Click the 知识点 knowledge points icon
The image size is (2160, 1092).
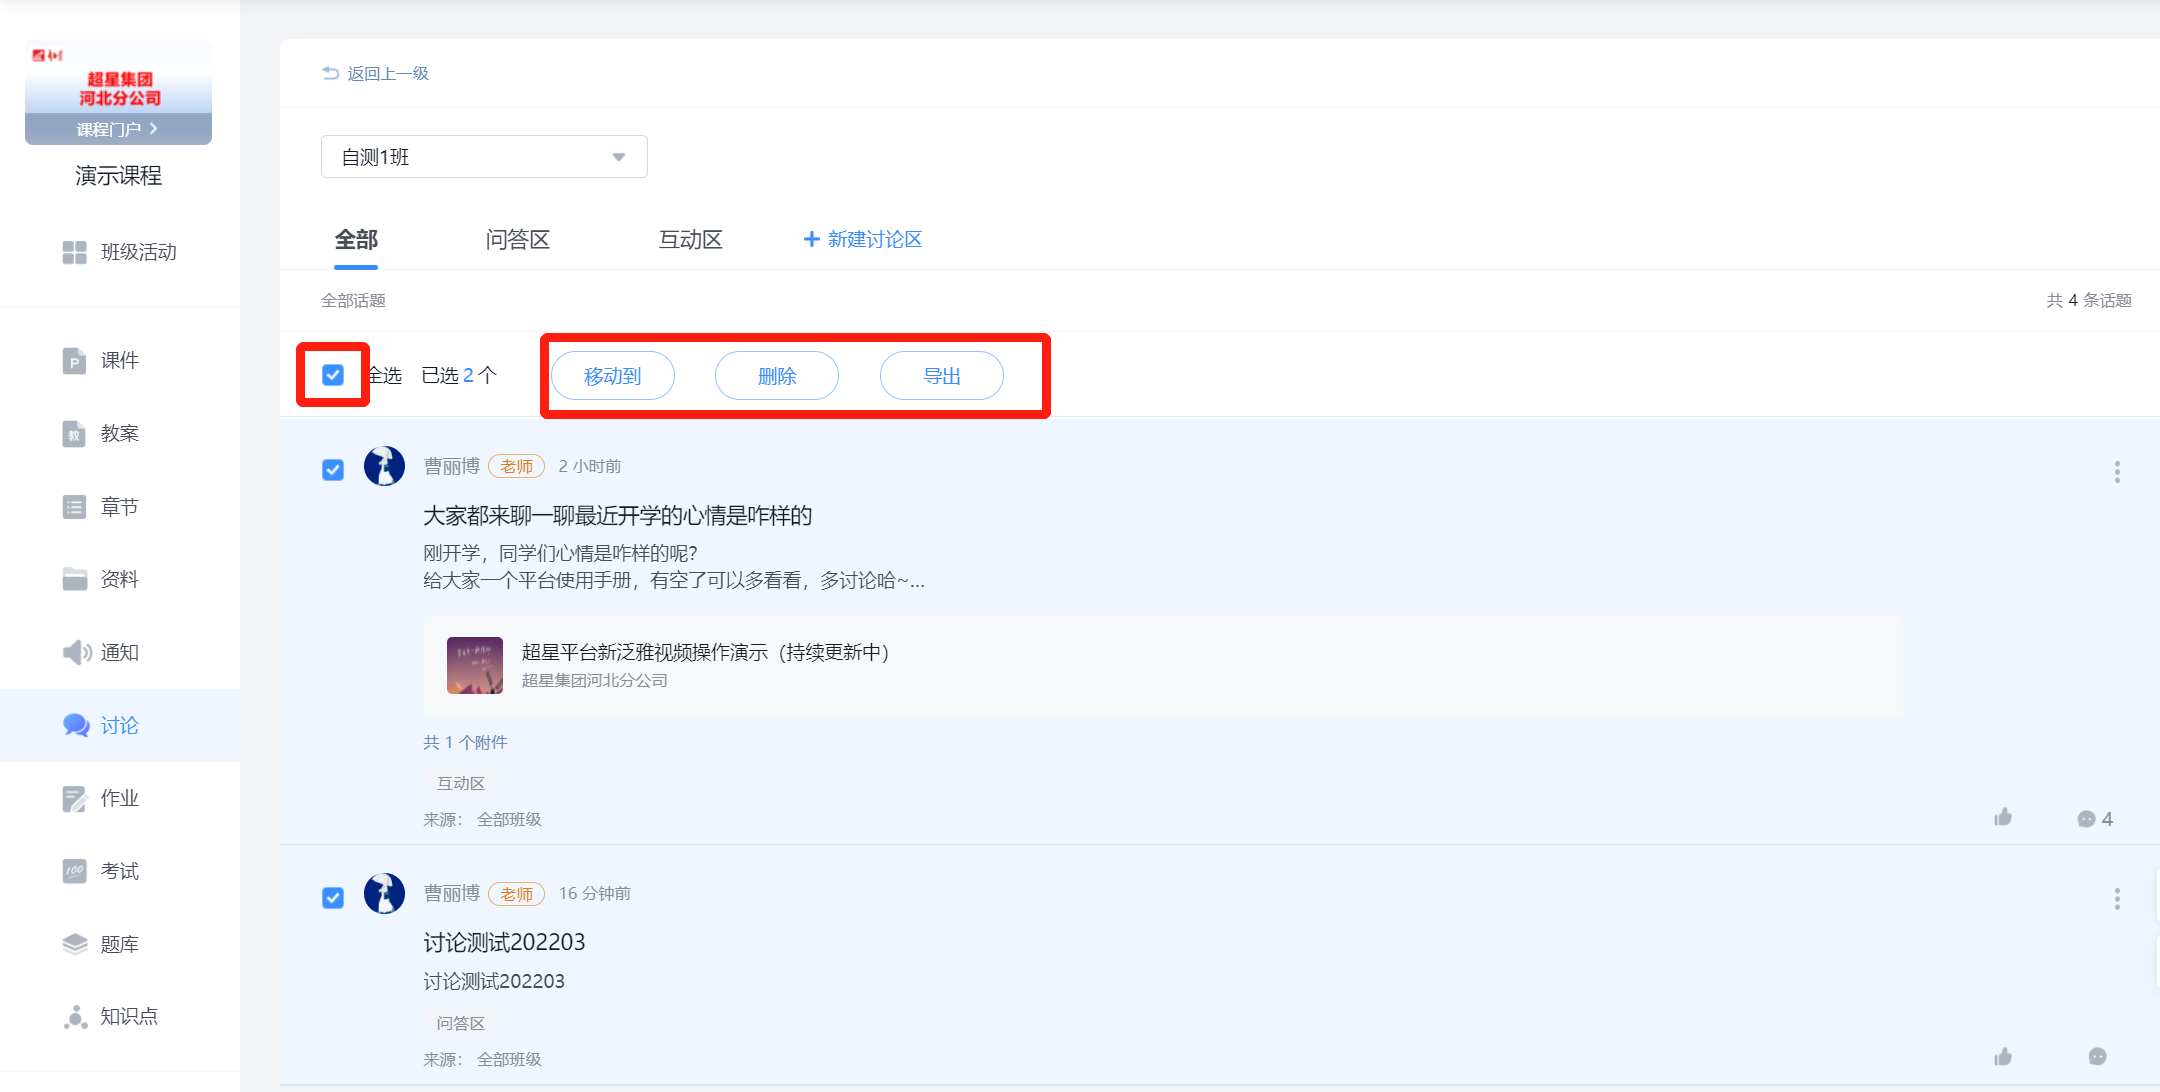[75, 1017]
